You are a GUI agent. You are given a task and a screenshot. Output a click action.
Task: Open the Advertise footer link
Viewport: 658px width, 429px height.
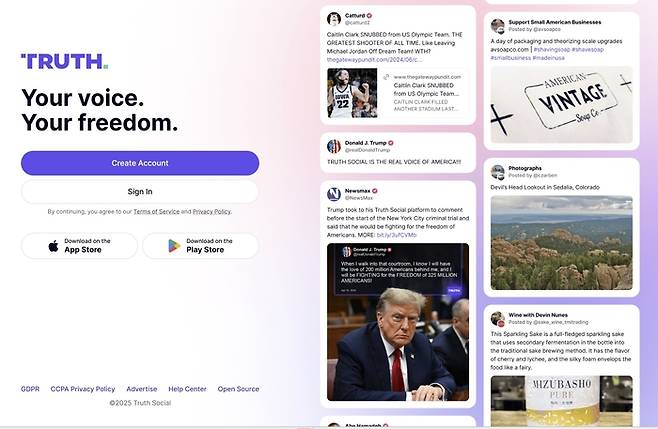(x=142, y=389)
